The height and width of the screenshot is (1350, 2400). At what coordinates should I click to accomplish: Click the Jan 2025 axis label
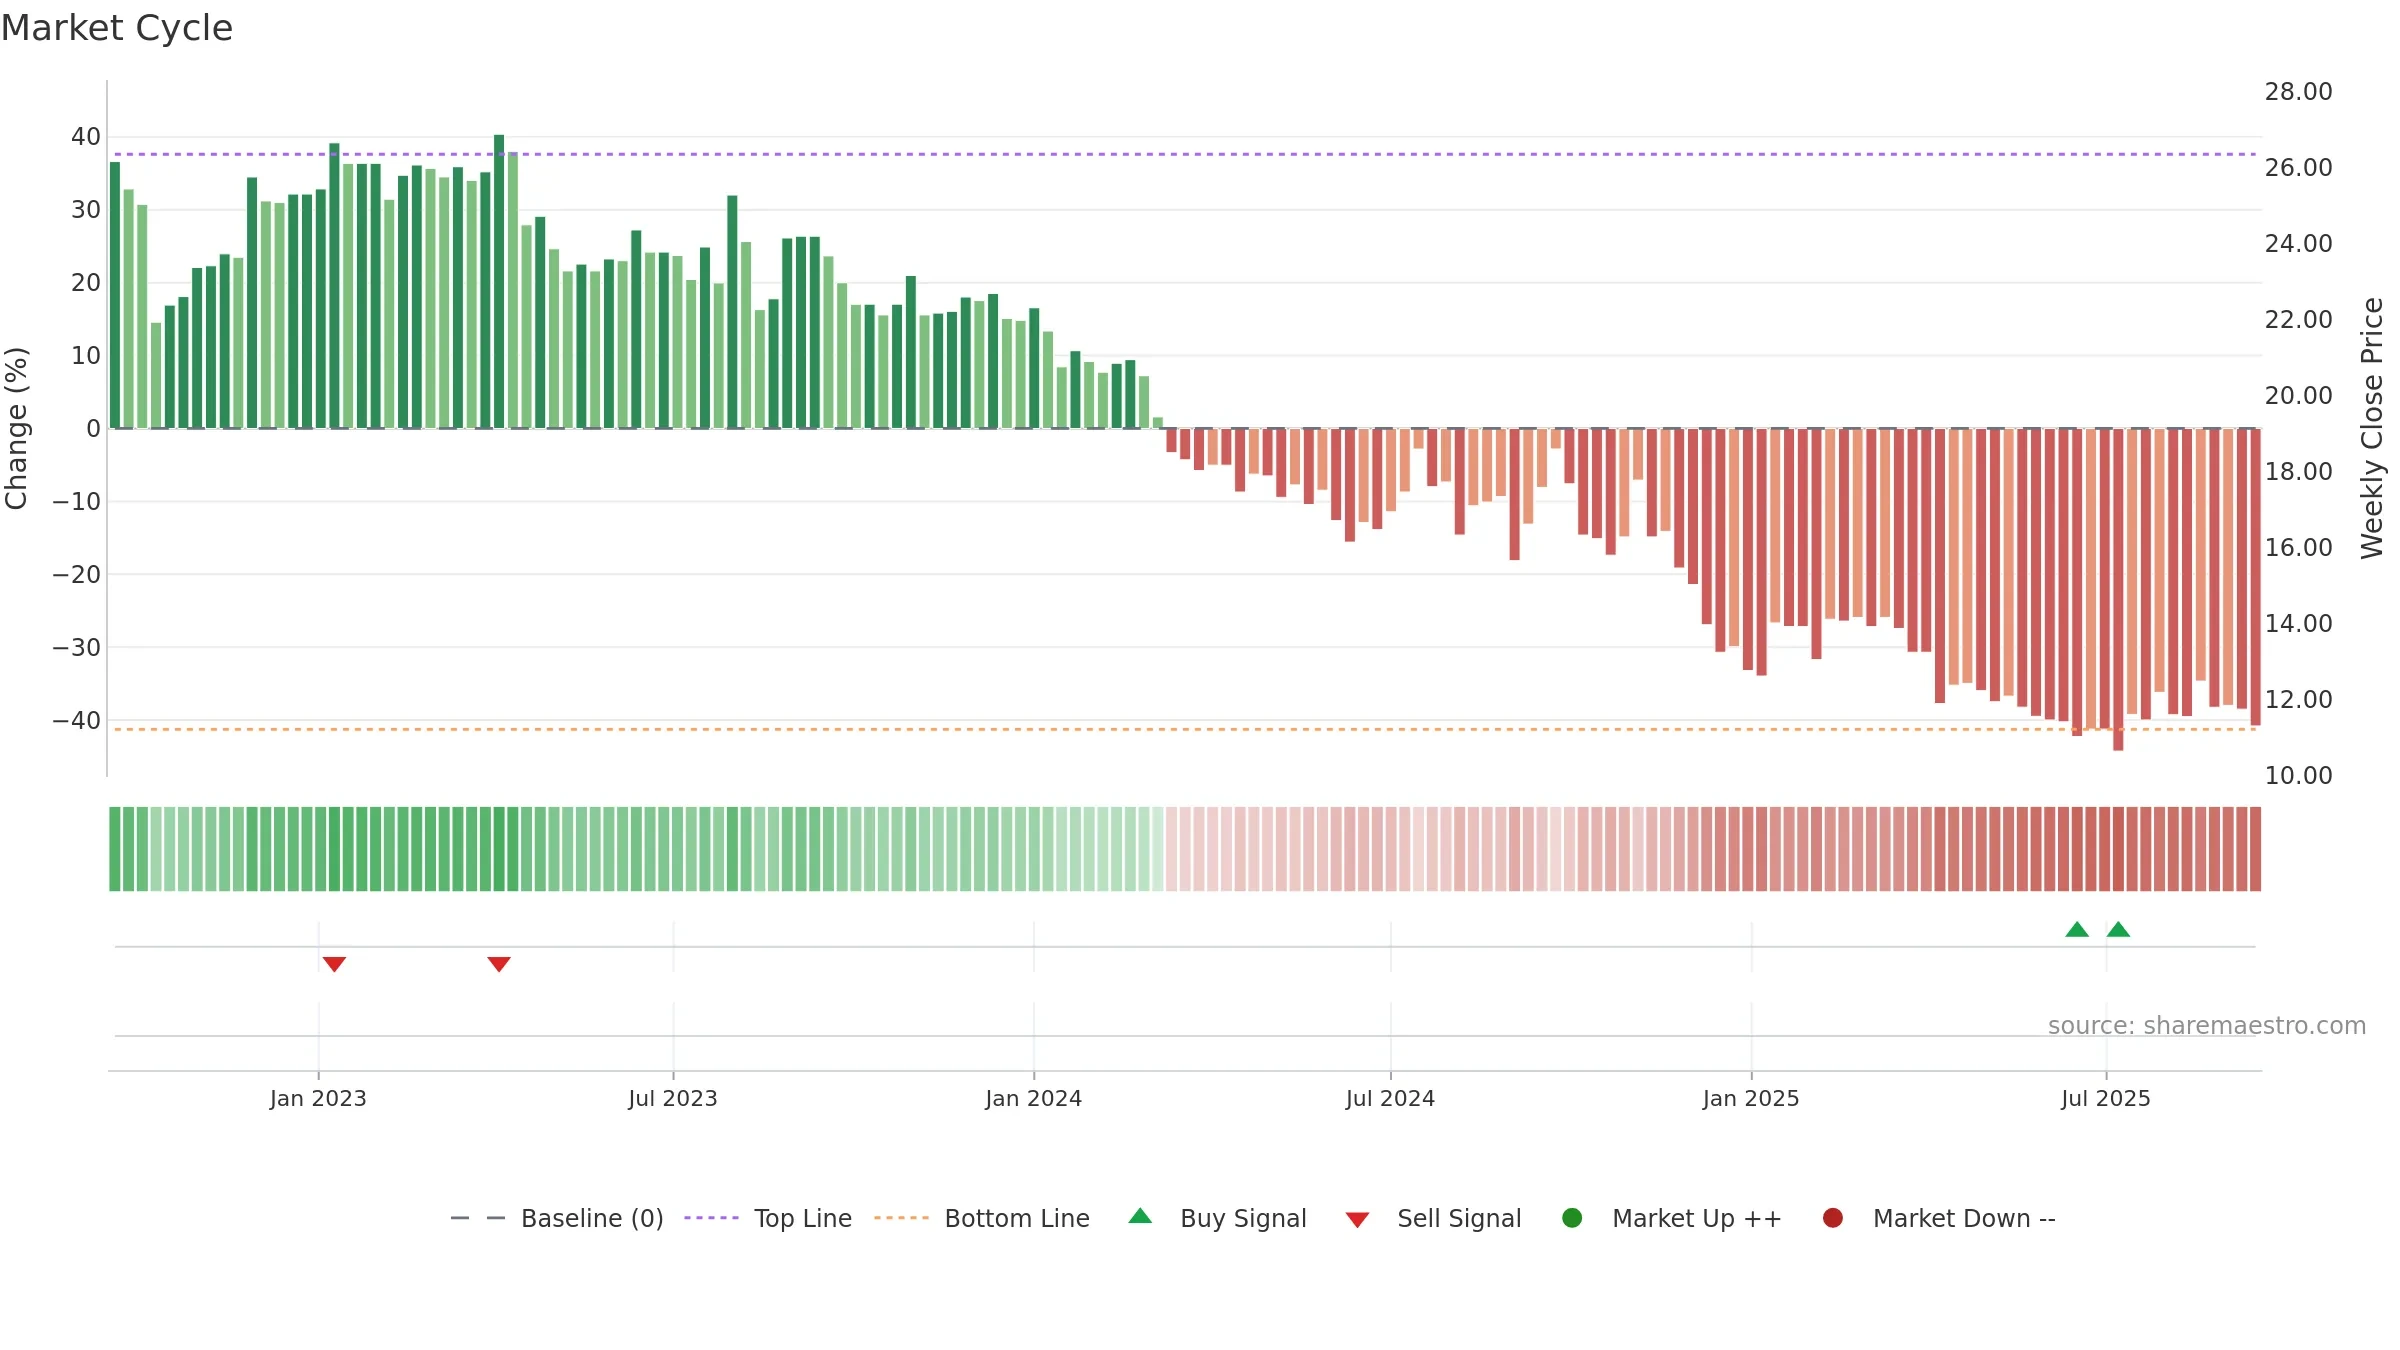(1751, 1098)
